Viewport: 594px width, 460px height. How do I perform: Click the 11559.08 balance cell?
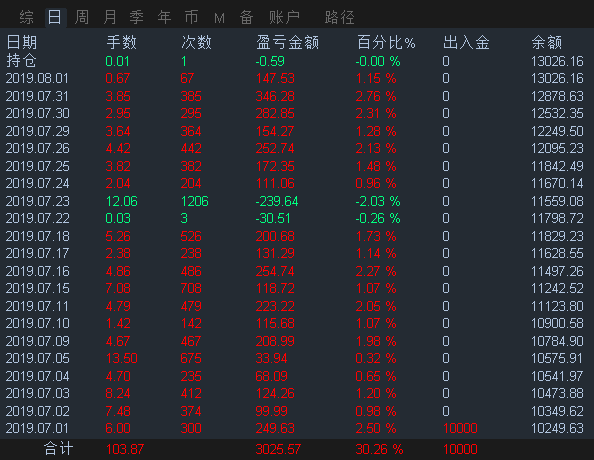[x=557, y=201]
